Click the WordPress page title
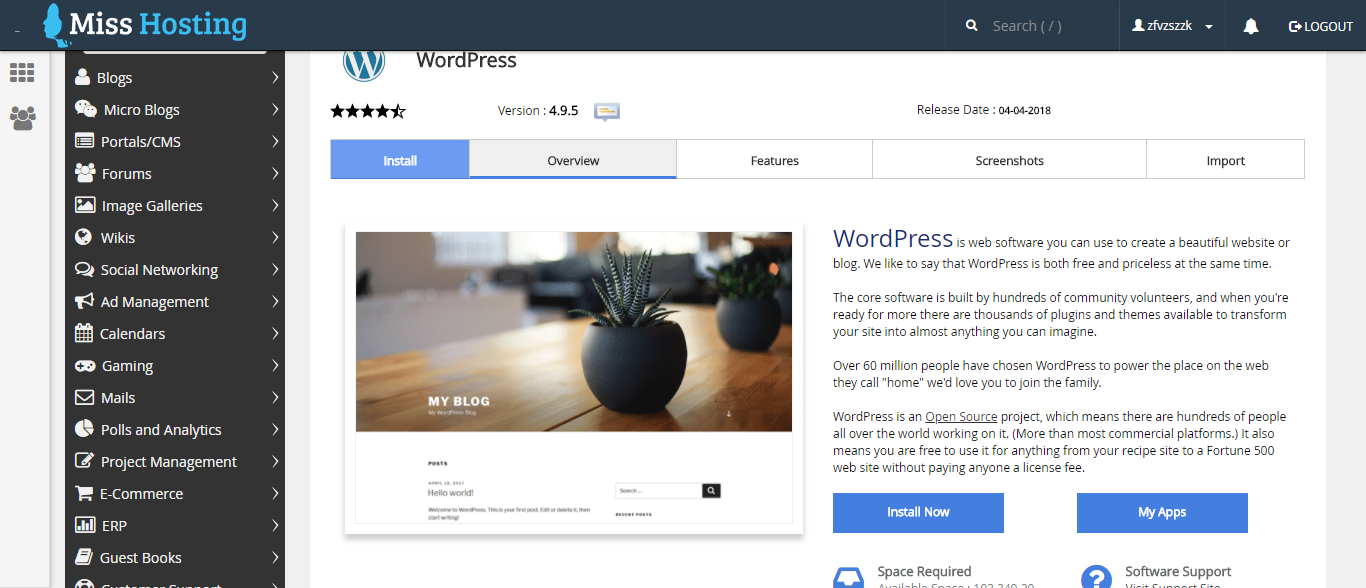 pos(466,60)
